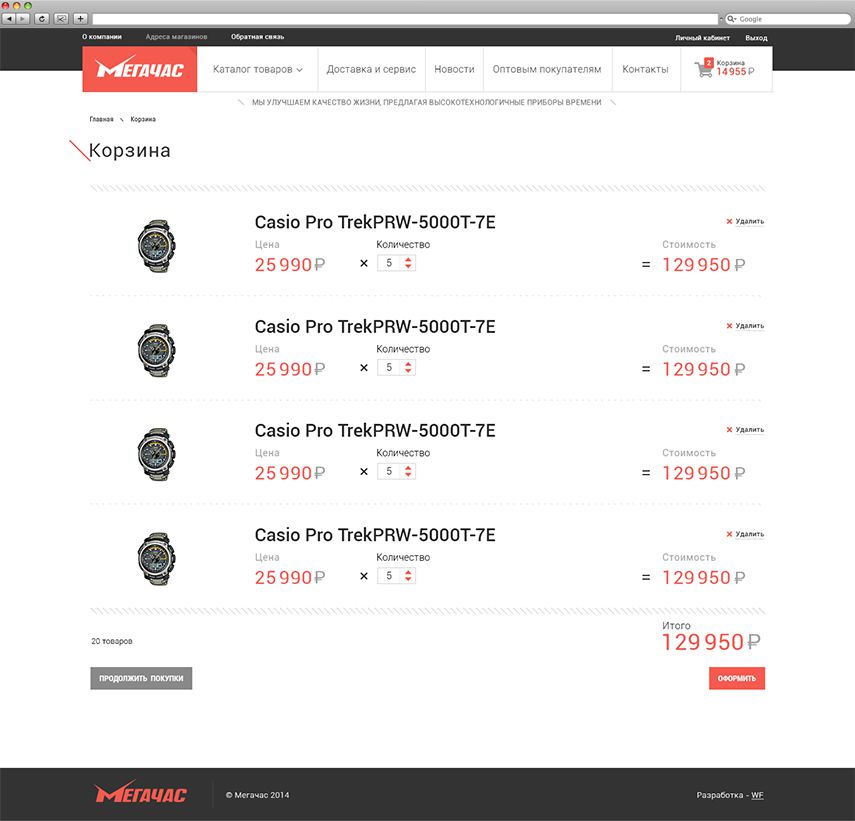Click the Главная breadcrumb link
Screen dimensions: 855x821
coord(101,119)
